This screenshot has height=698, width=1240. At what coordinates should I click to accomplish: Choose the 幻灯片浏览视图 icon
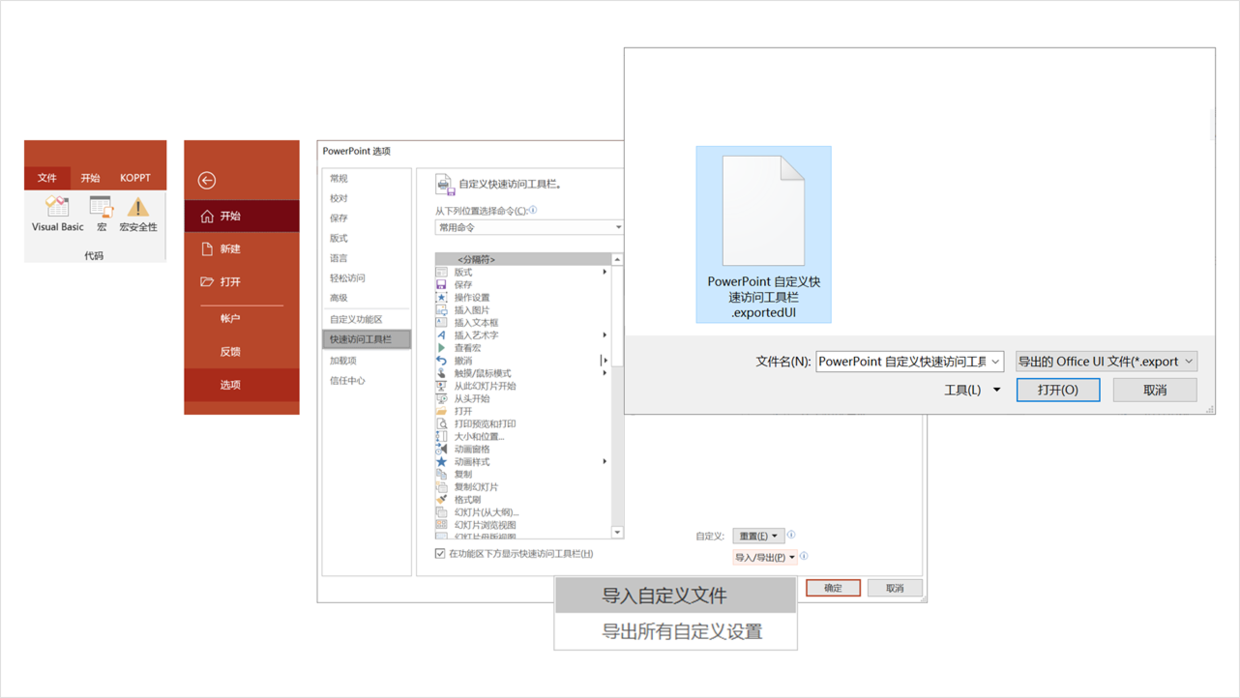click(x=441, y=525)
